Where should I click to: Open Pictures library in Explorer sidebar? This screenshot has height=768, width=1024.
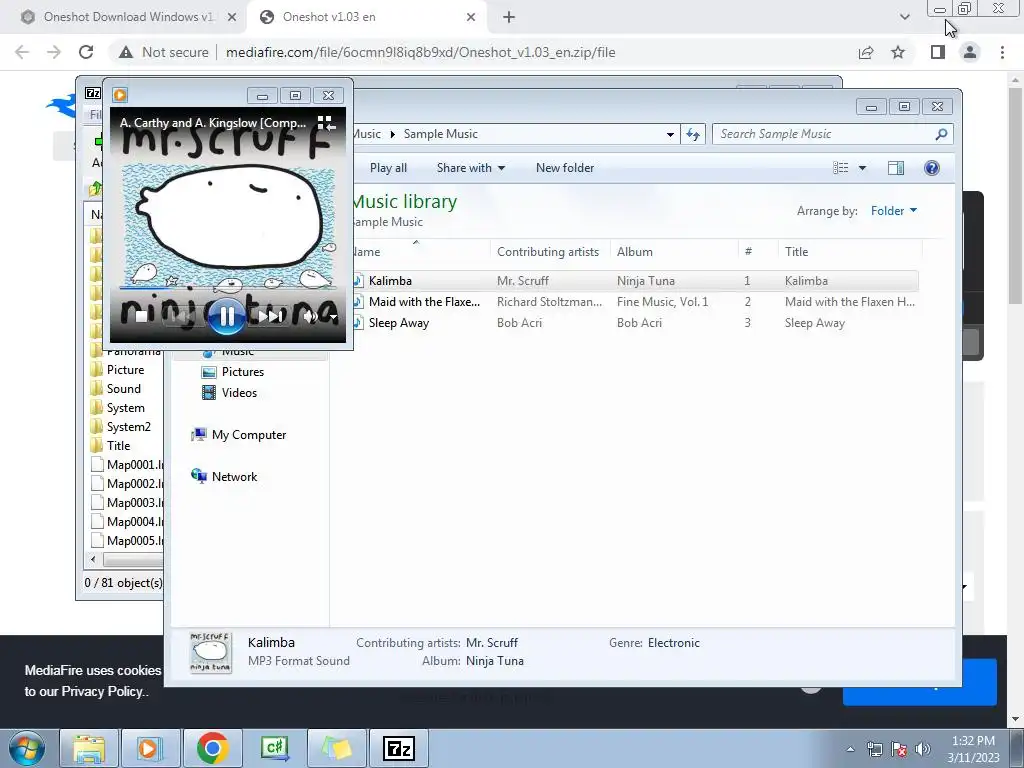(x=233, y=372)
